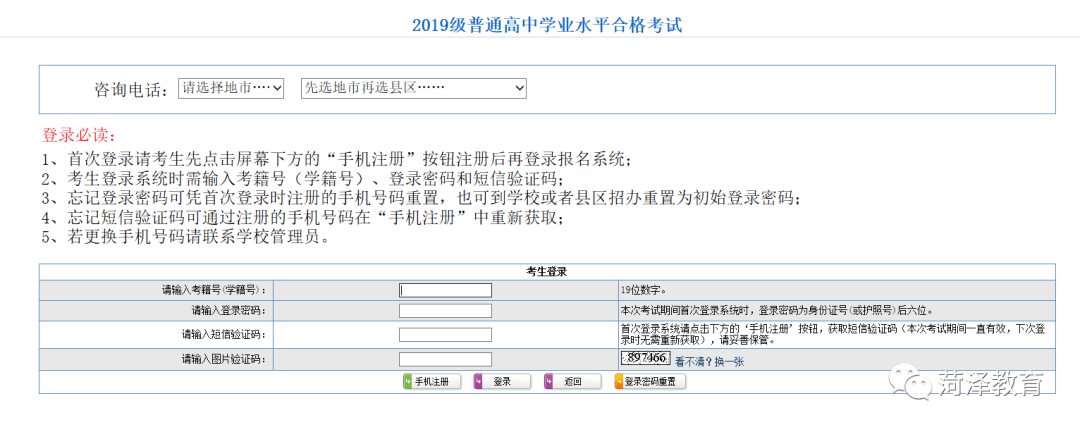Click instruction line 4 about 忘记短信验证码
The height and width of the screenshot is (432, 1080).
tap(303, 219)
